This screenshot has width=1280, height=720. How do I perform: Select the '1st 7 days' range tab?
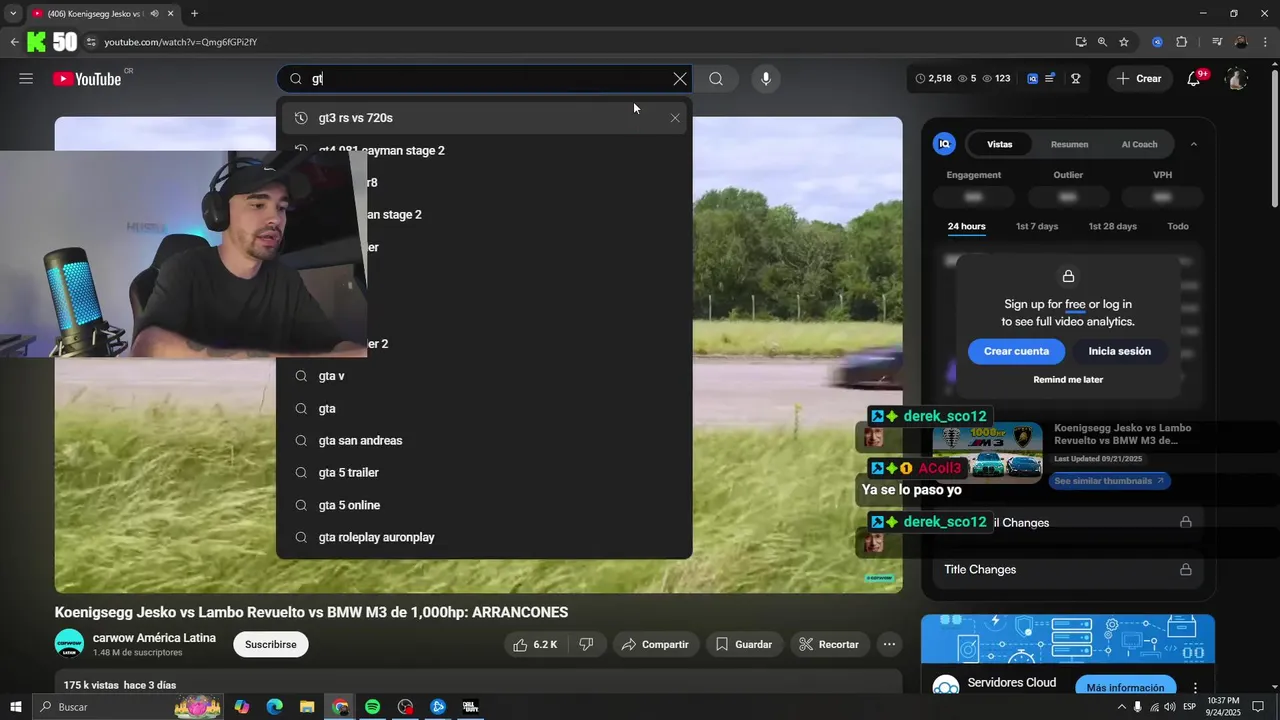[x=1037, y=226]
